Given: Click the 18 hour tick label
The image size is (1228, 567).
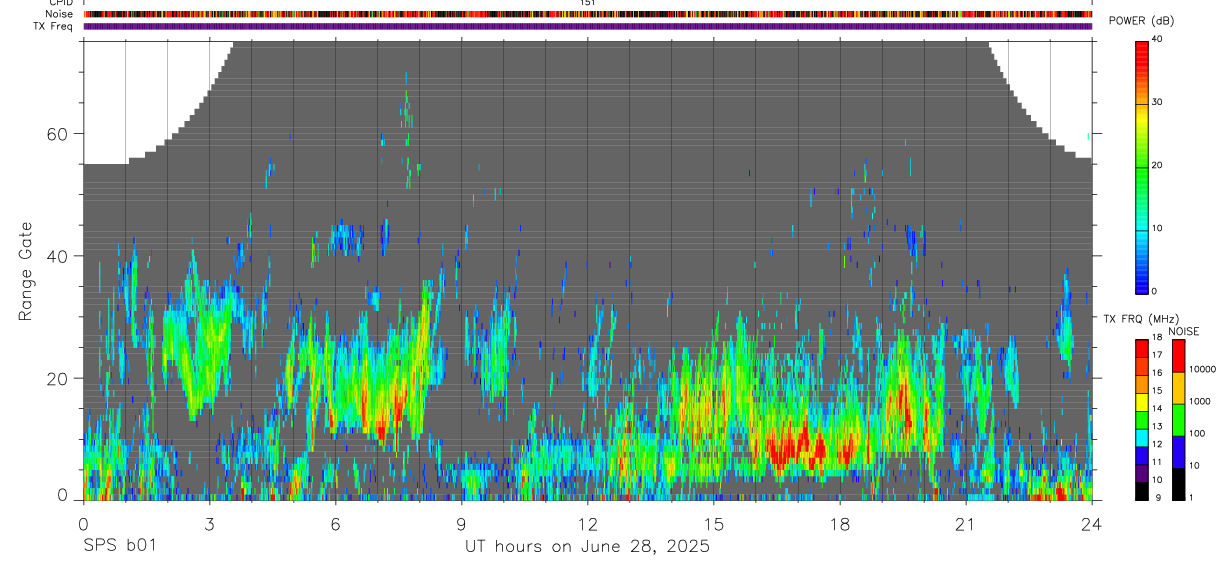Looking at the screenshot, I should click(x=840, y=524).
